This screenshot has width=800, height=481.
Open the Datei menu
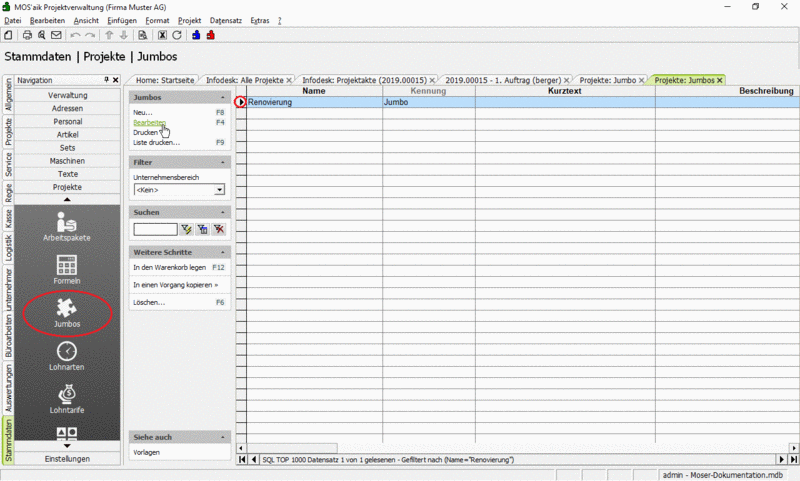tap(13, 20)
